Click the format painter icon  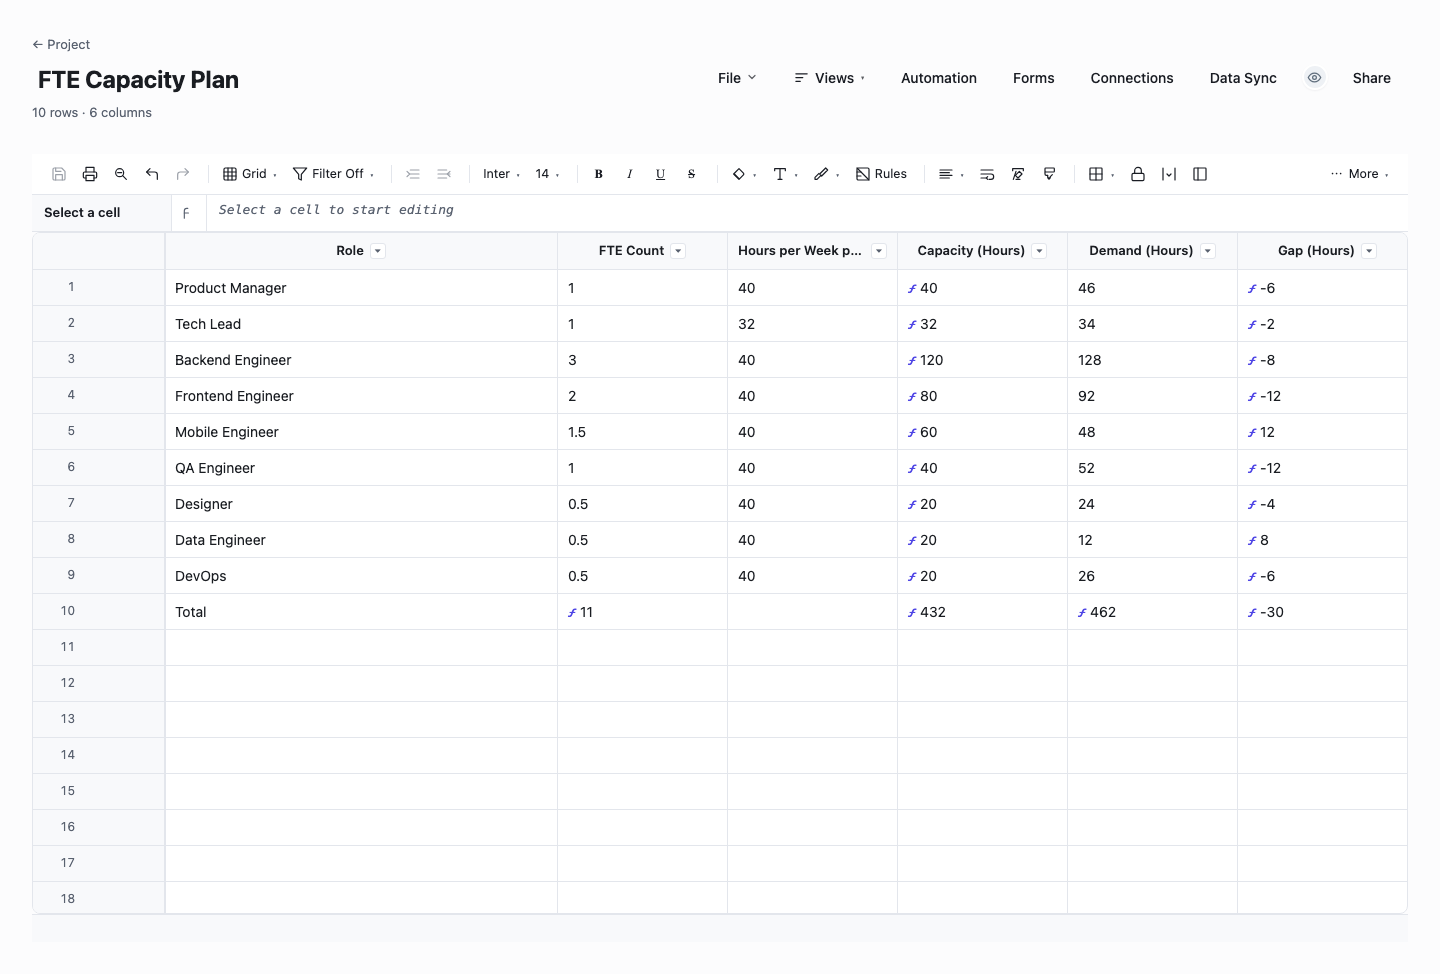[1049, 174]
